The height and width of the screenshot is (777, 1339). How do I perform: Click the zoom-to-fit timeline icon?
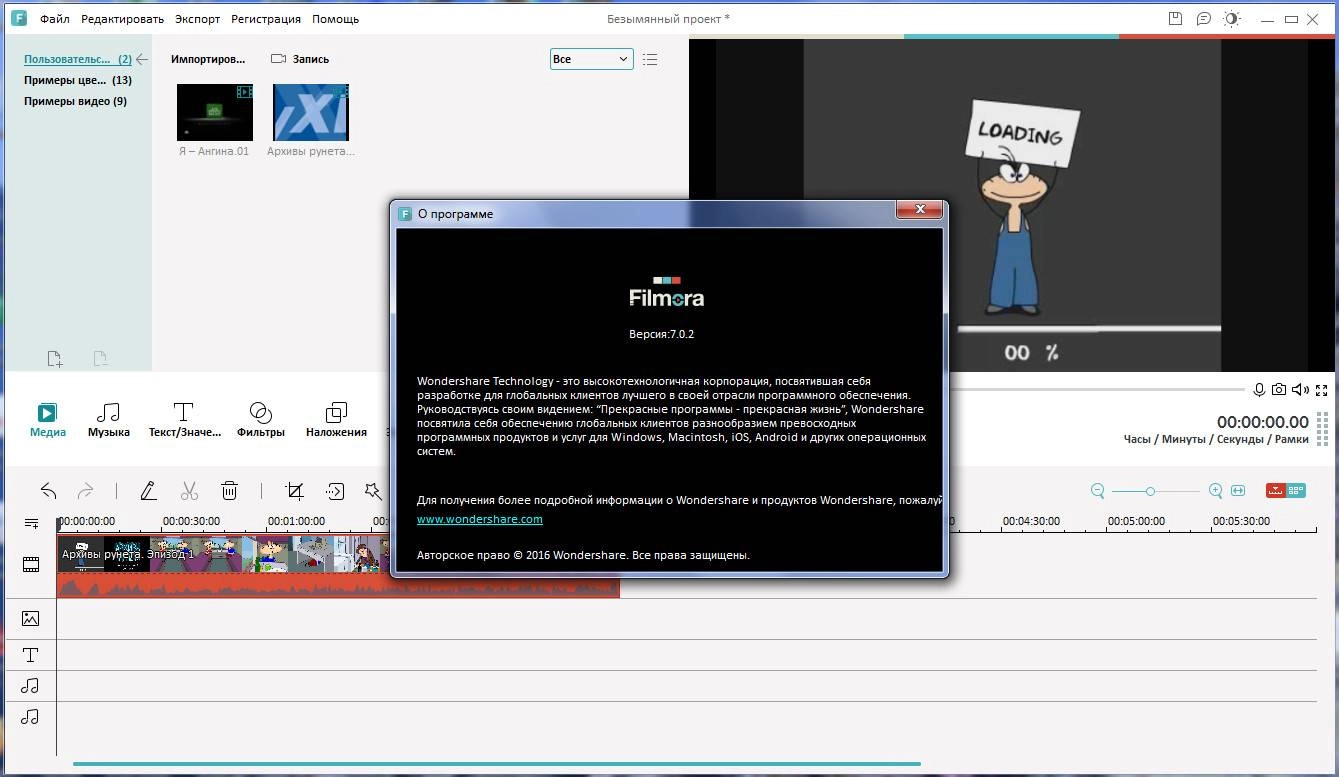click(1238, 491)
